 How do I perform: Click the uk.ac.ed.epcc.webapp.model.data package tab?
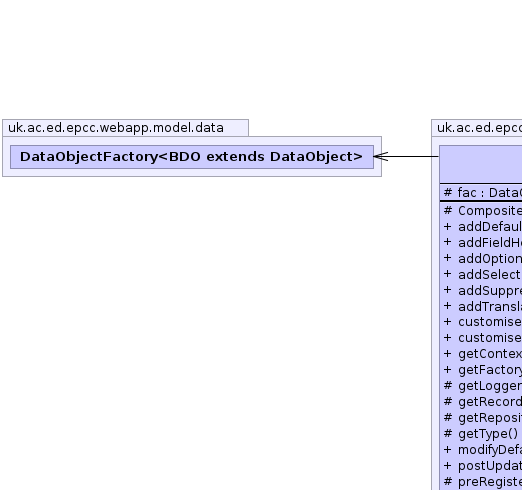(125, 128)
